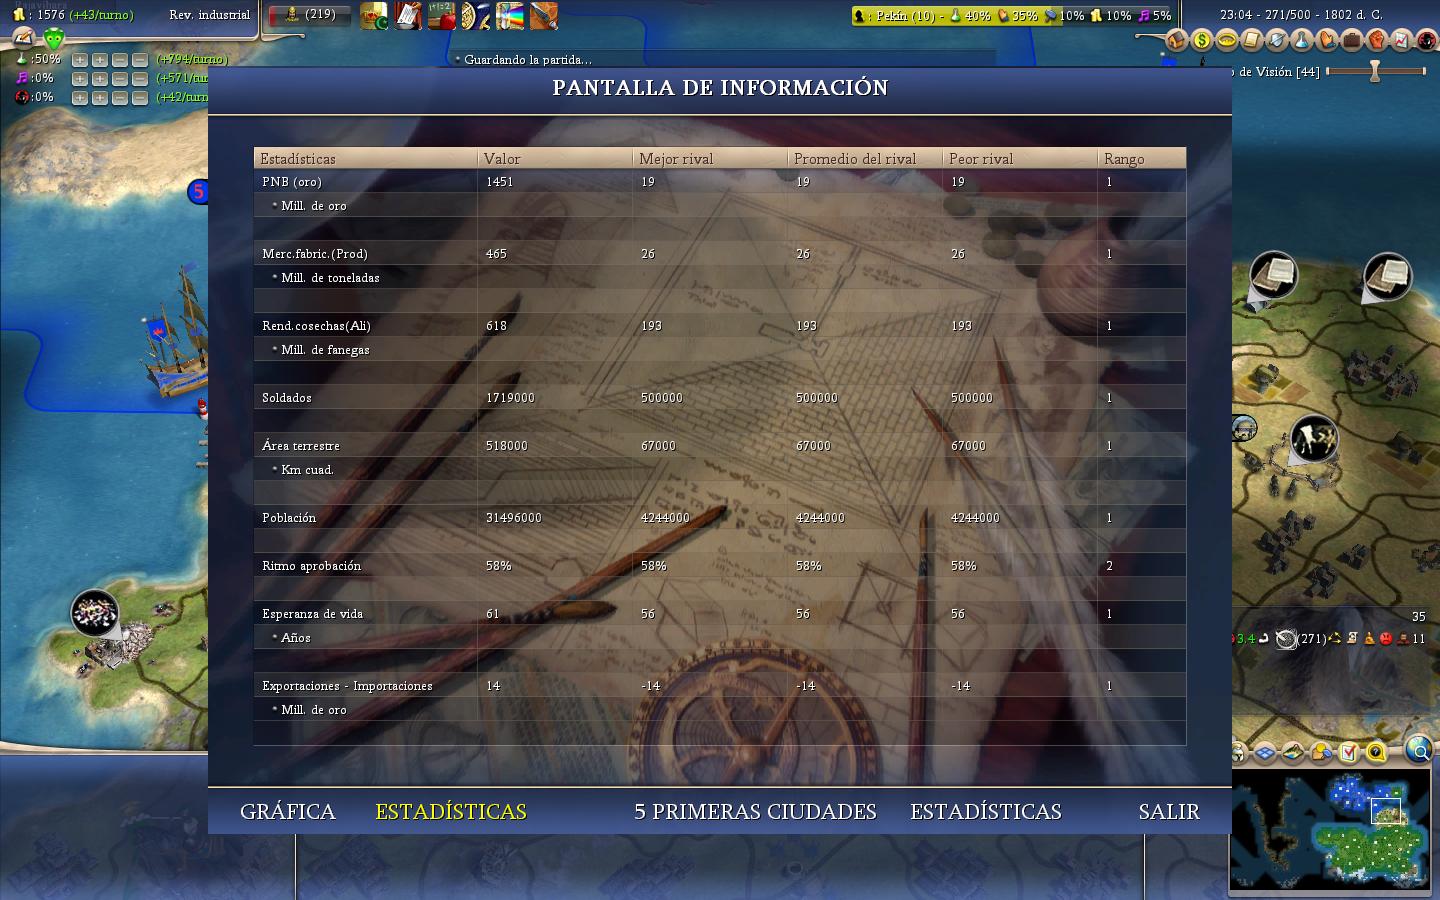
Task: Click the Guardando la partida message
Action: (528, 60)
